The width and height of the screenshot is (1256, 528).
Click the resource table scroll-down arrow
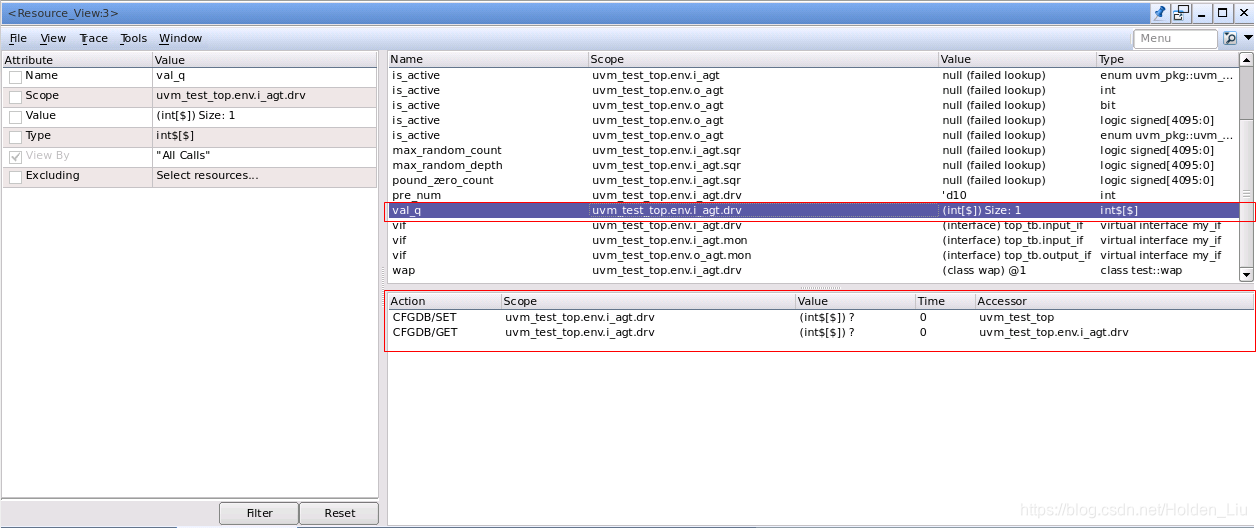pyautogui.click(x=1246, y=274)
